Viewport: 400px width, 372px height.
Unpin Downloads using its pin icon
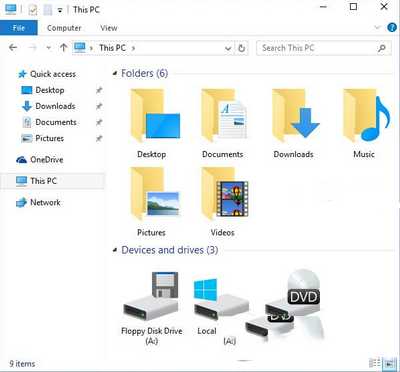click(x=99, y=106)
